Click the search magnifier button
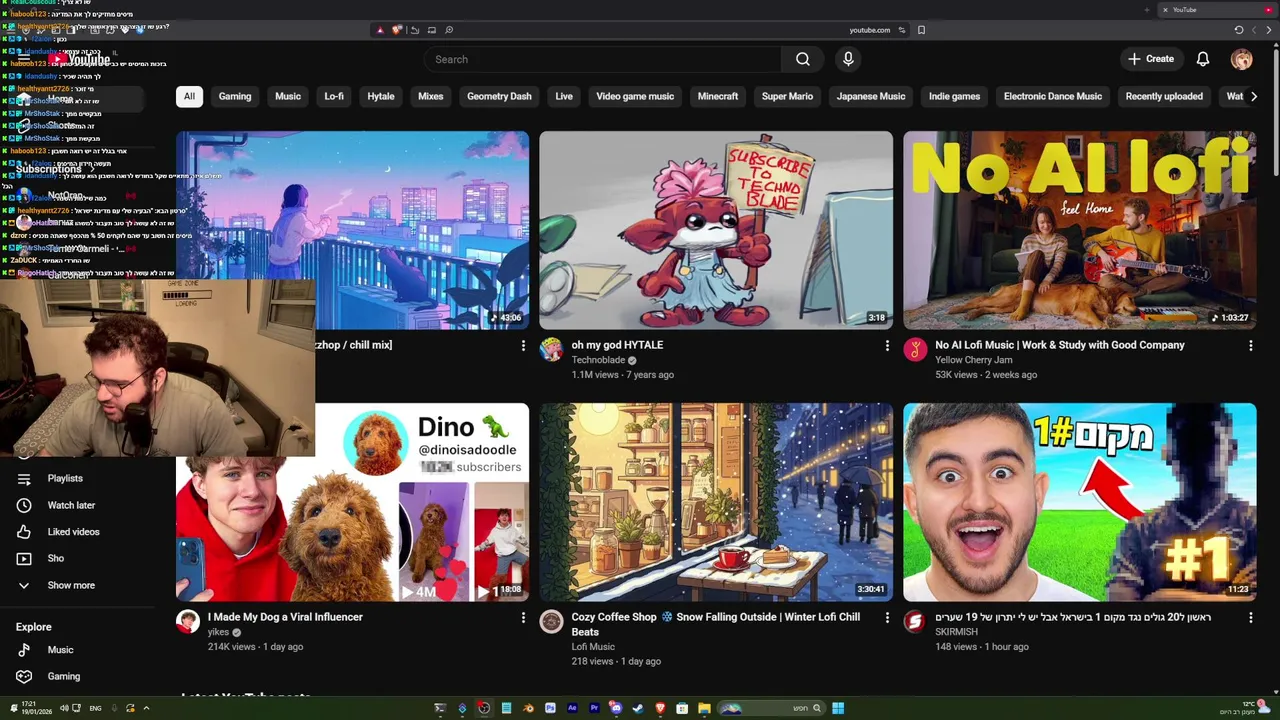The width and height of the screenshot is (1280, 720). pyautogui.click(x=802, y=59)
